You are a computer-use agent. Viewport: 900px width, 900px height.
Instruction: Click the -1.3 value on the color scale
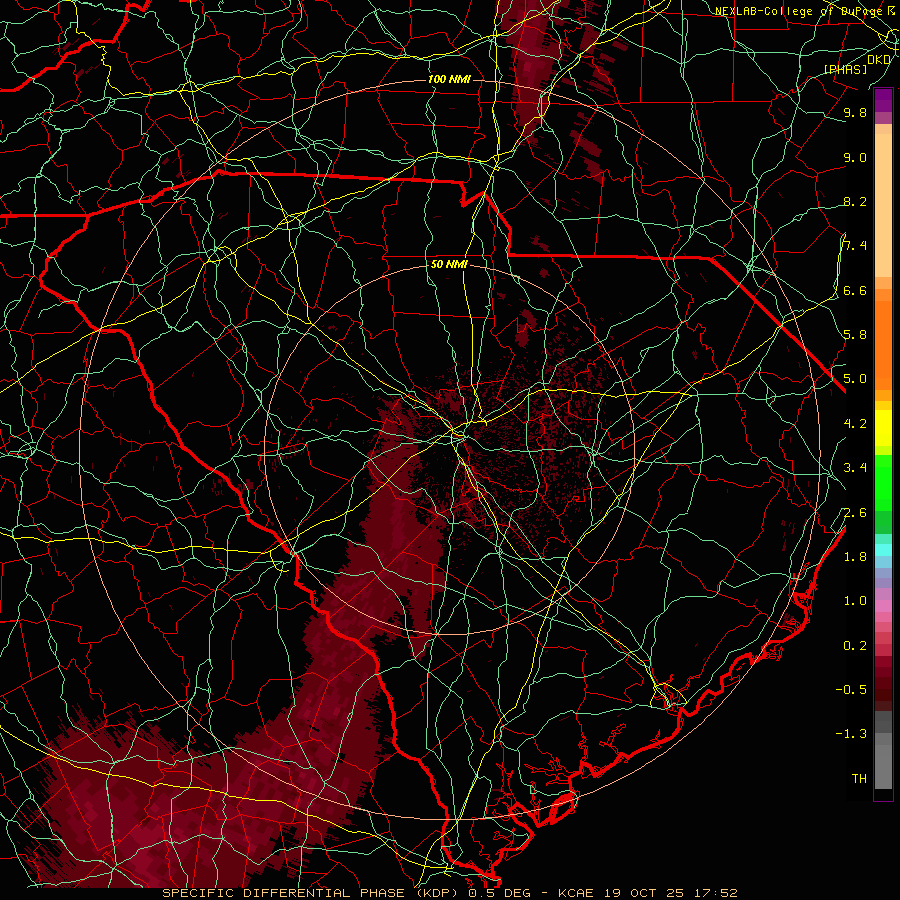pyautogui.click(x=851, y=734)
